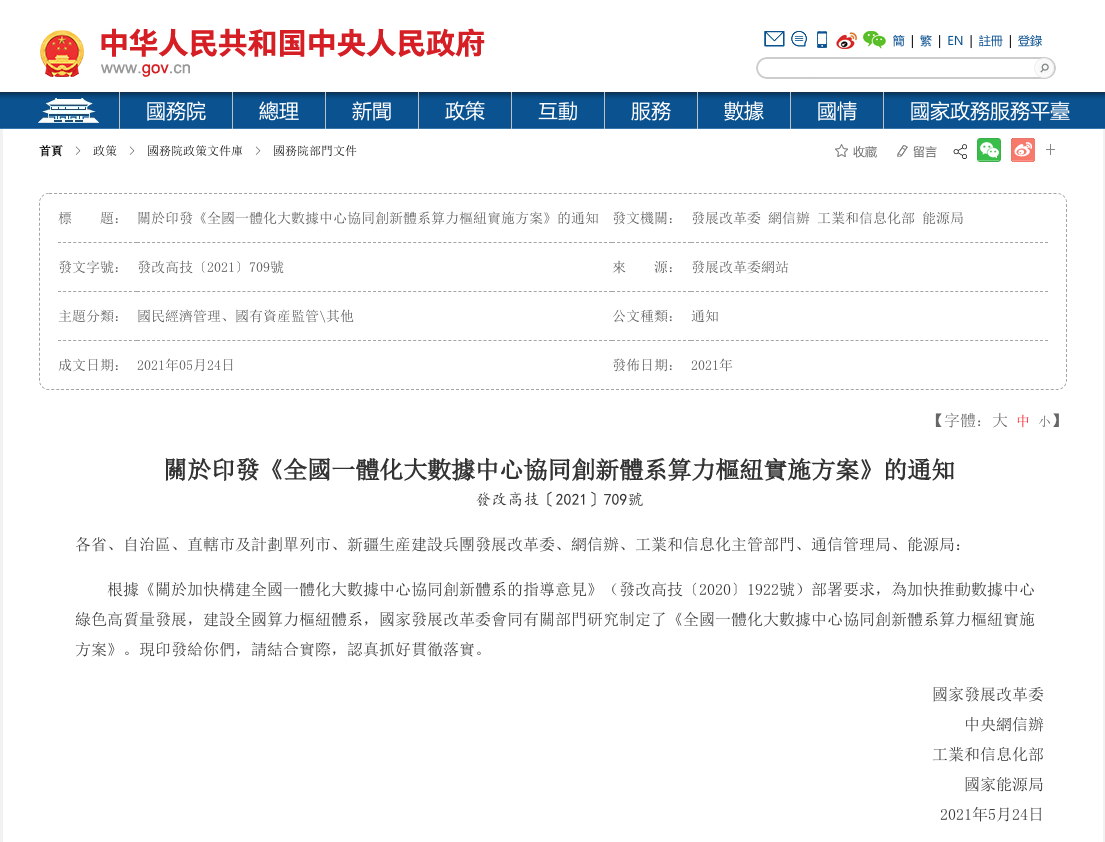Click the 登錄 login link
Viewport: 1105px width, 842px height.
[1030, 41]
